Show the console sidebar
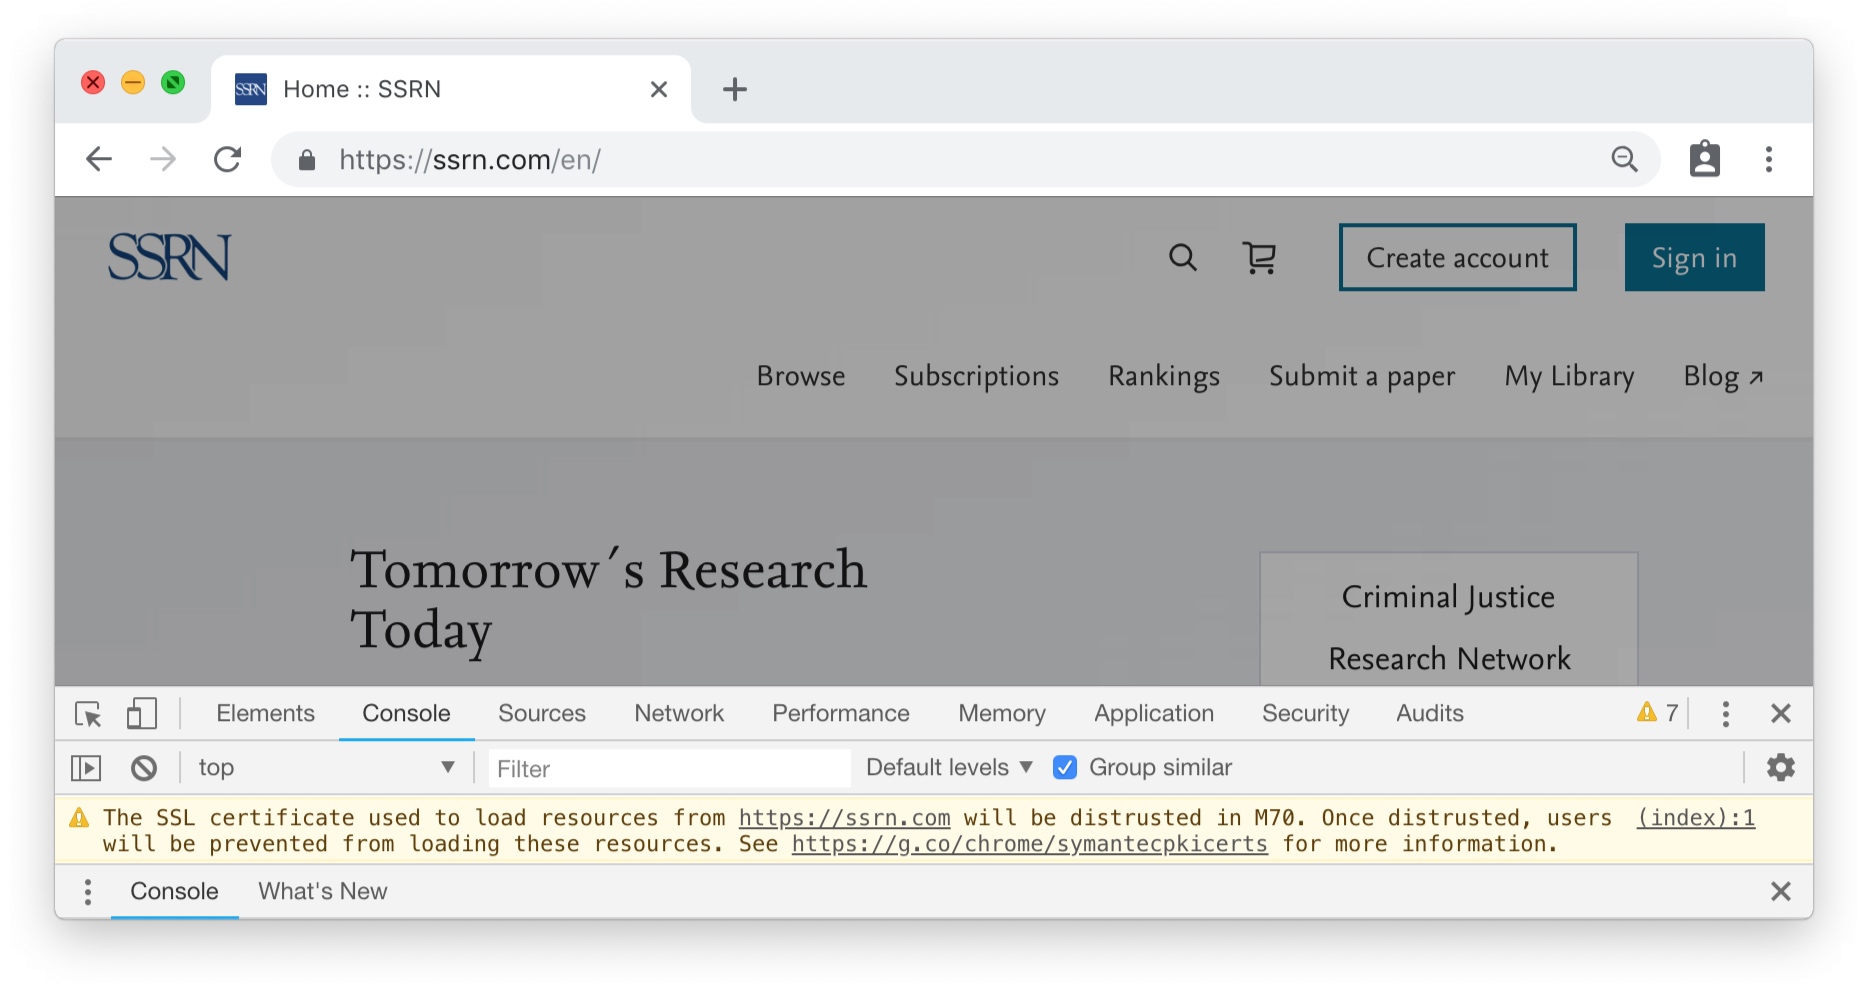1867x990 pixels. pyautogui.click(x=87, y=768)
